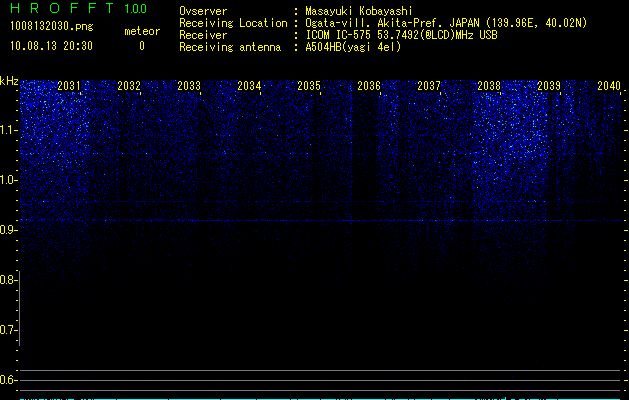629x400 pixels.
Task: Click the 1.1 kHz frequency label
Action: pos(9,130)
